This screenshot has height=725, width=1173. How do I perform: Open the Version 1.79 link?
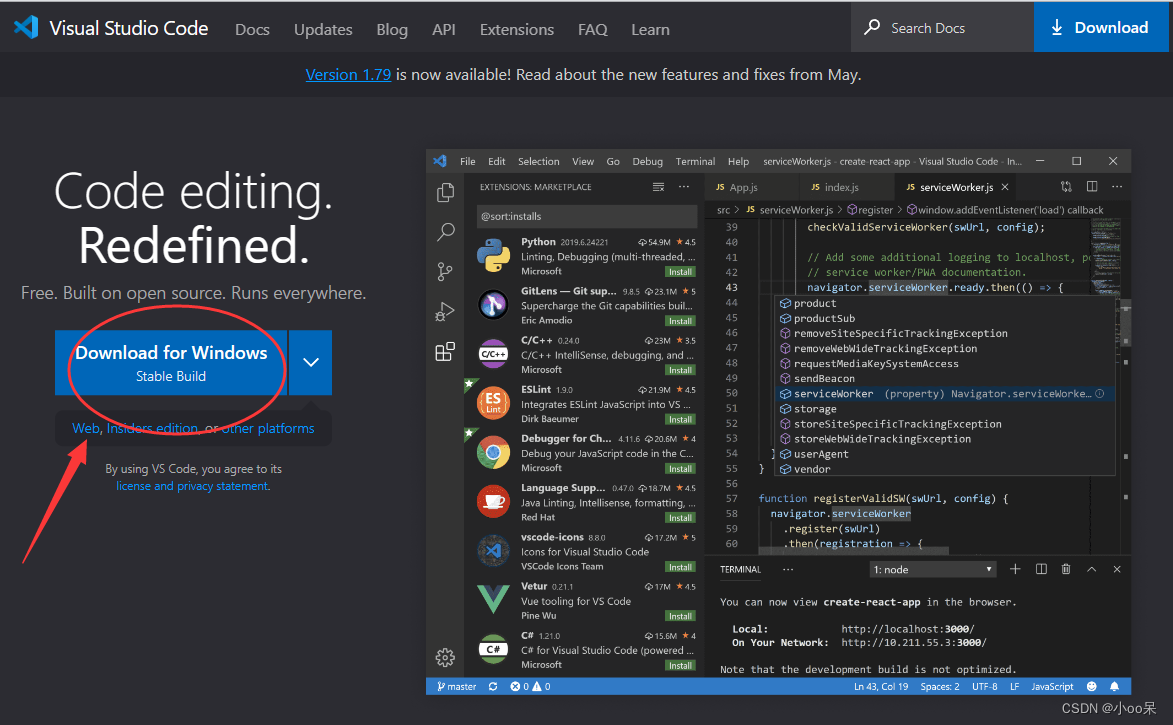tap(348, 75)
